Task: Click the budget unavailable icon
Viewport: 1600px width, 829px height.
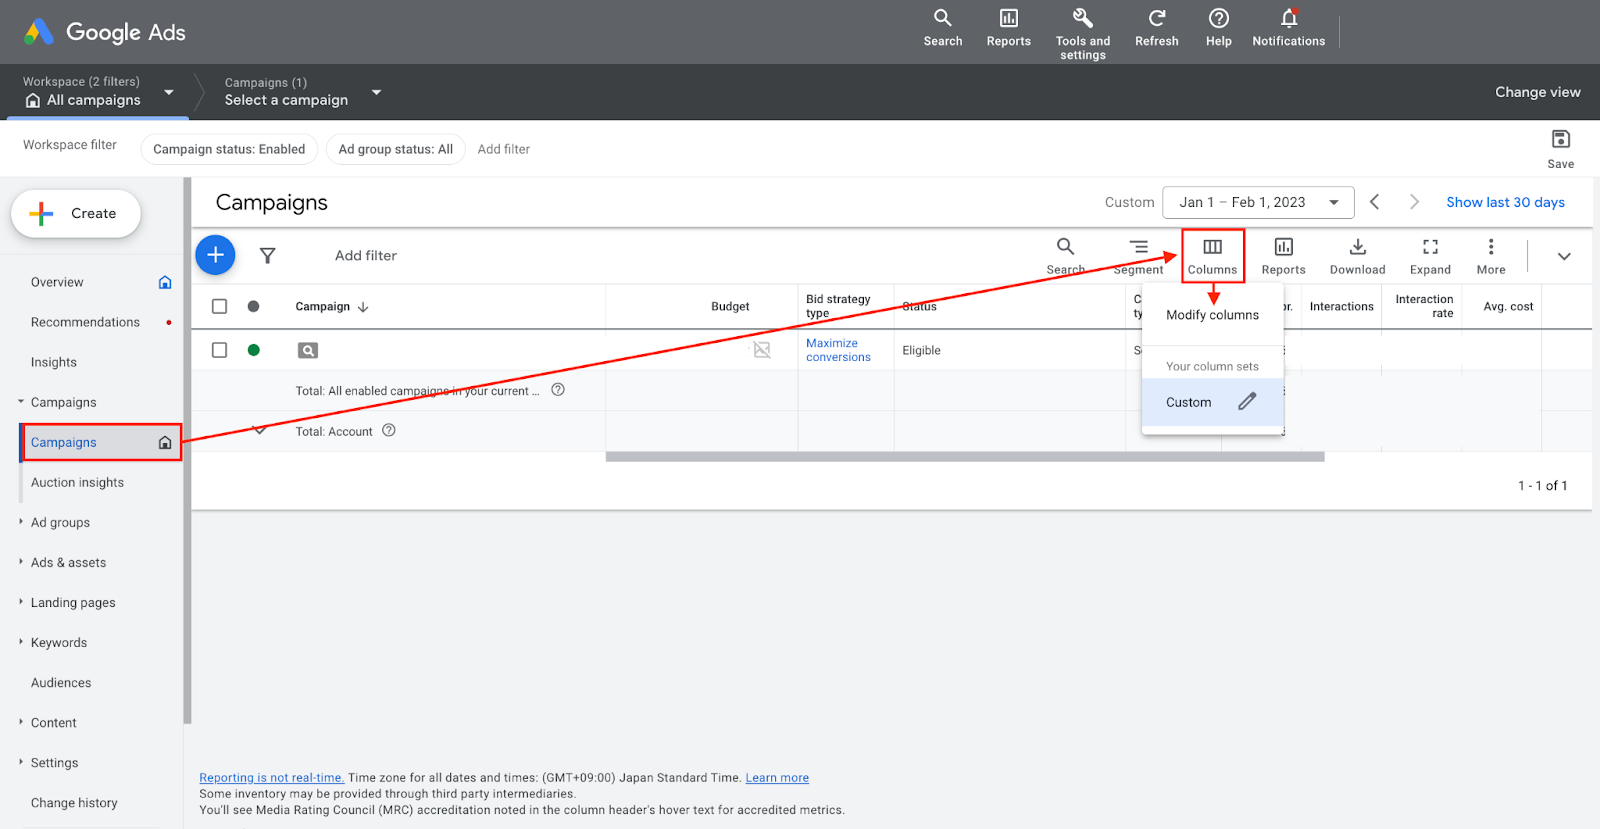Action: (762, 350)
